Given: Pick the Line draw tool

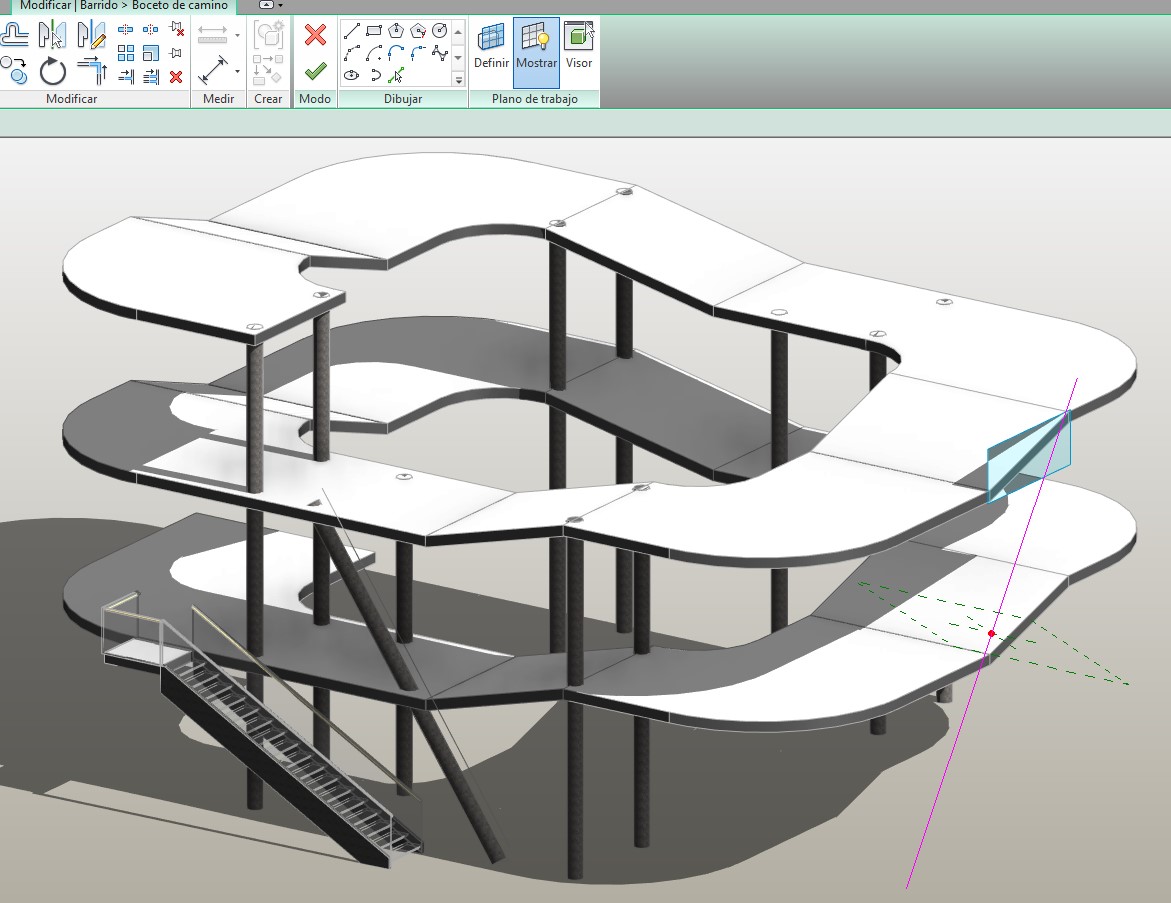Looking at the screenshot, I should (x=352, y=30).
